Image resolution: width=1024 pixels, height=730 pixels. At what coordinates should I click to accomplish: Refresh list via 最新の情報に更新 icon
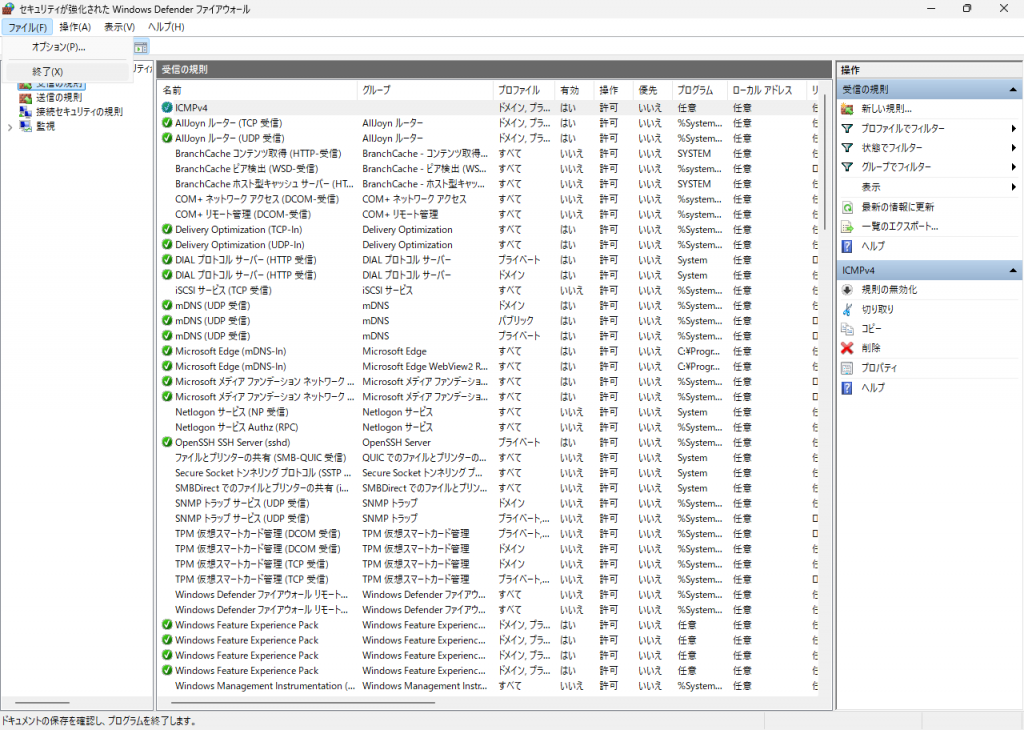(x=847, y=207)
